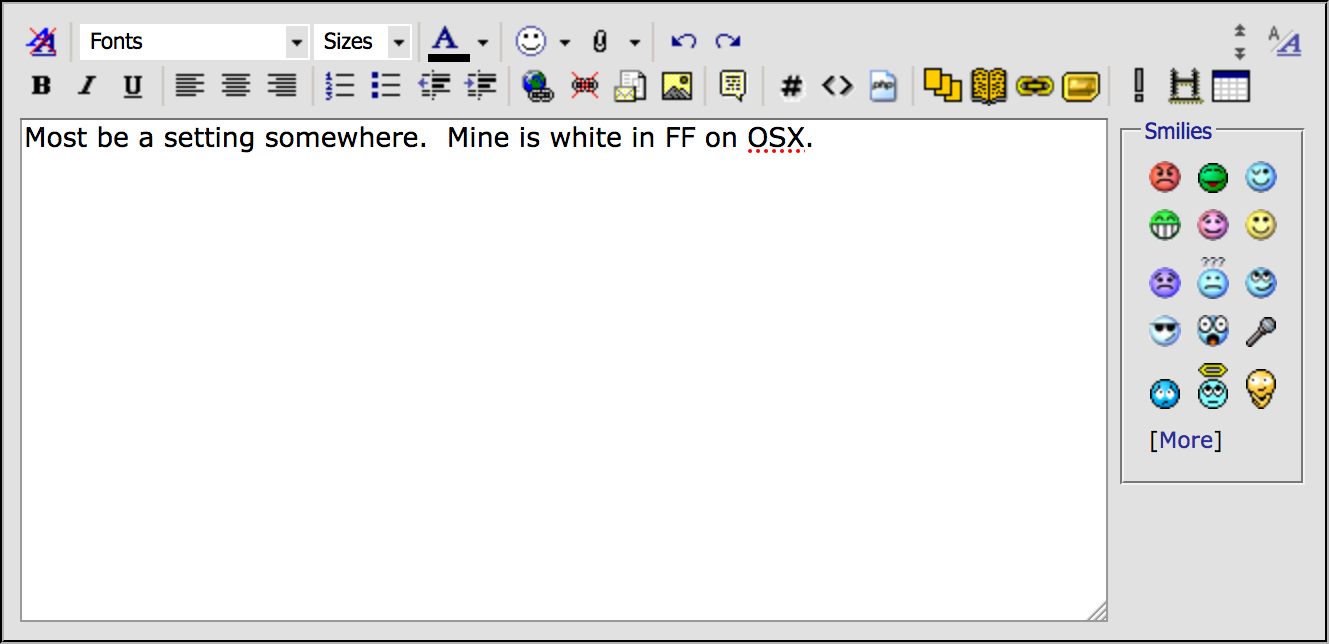Wrap HTML tags with the <> icon
The height and width of the screenshot is (644, 1329).
(837, 87)
